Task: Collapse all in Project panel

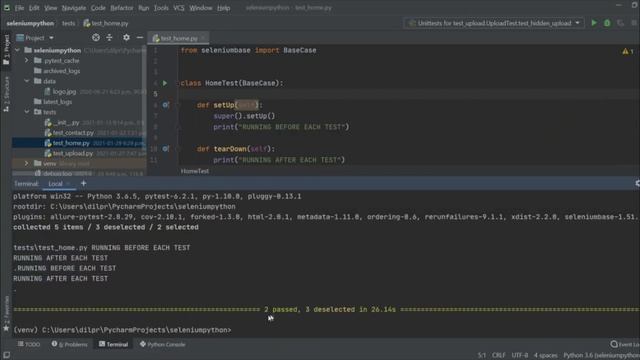Action: [x=109, y=38]
